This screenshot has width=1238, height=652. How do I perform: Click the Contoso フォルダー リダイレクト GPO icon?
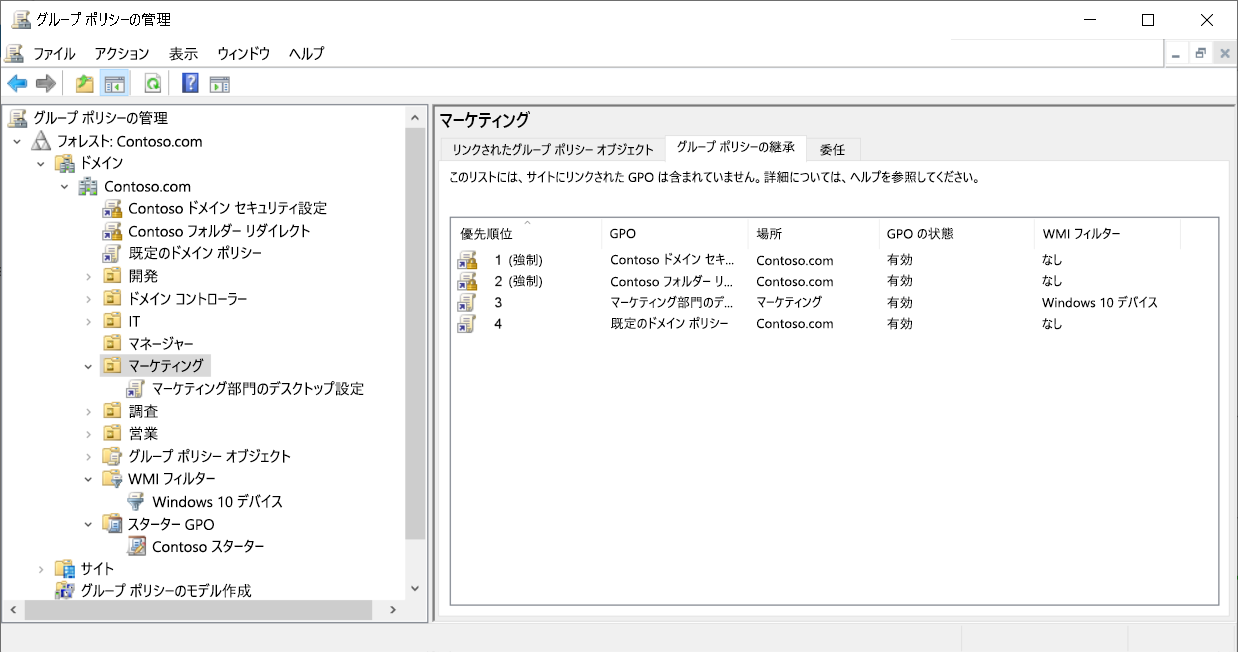point(113,230)
